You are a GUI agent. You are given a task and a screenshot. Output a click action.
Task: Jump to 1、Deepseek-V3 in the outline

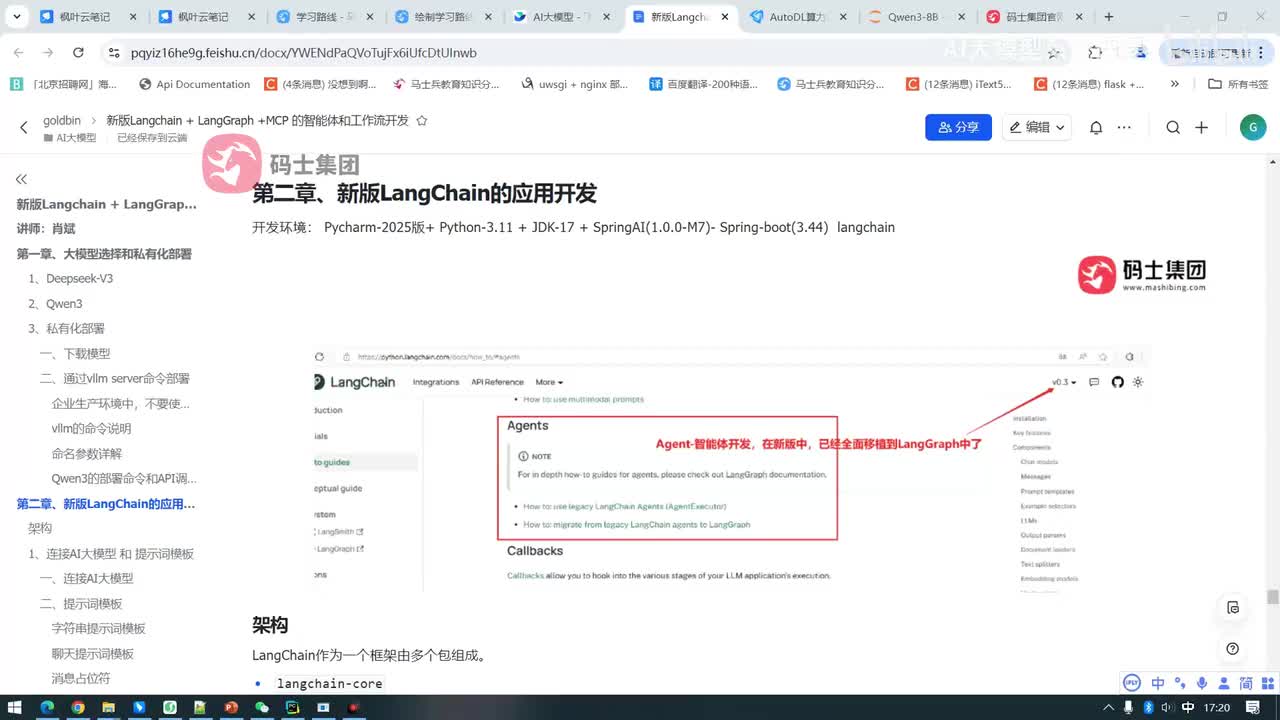[71, 278]
